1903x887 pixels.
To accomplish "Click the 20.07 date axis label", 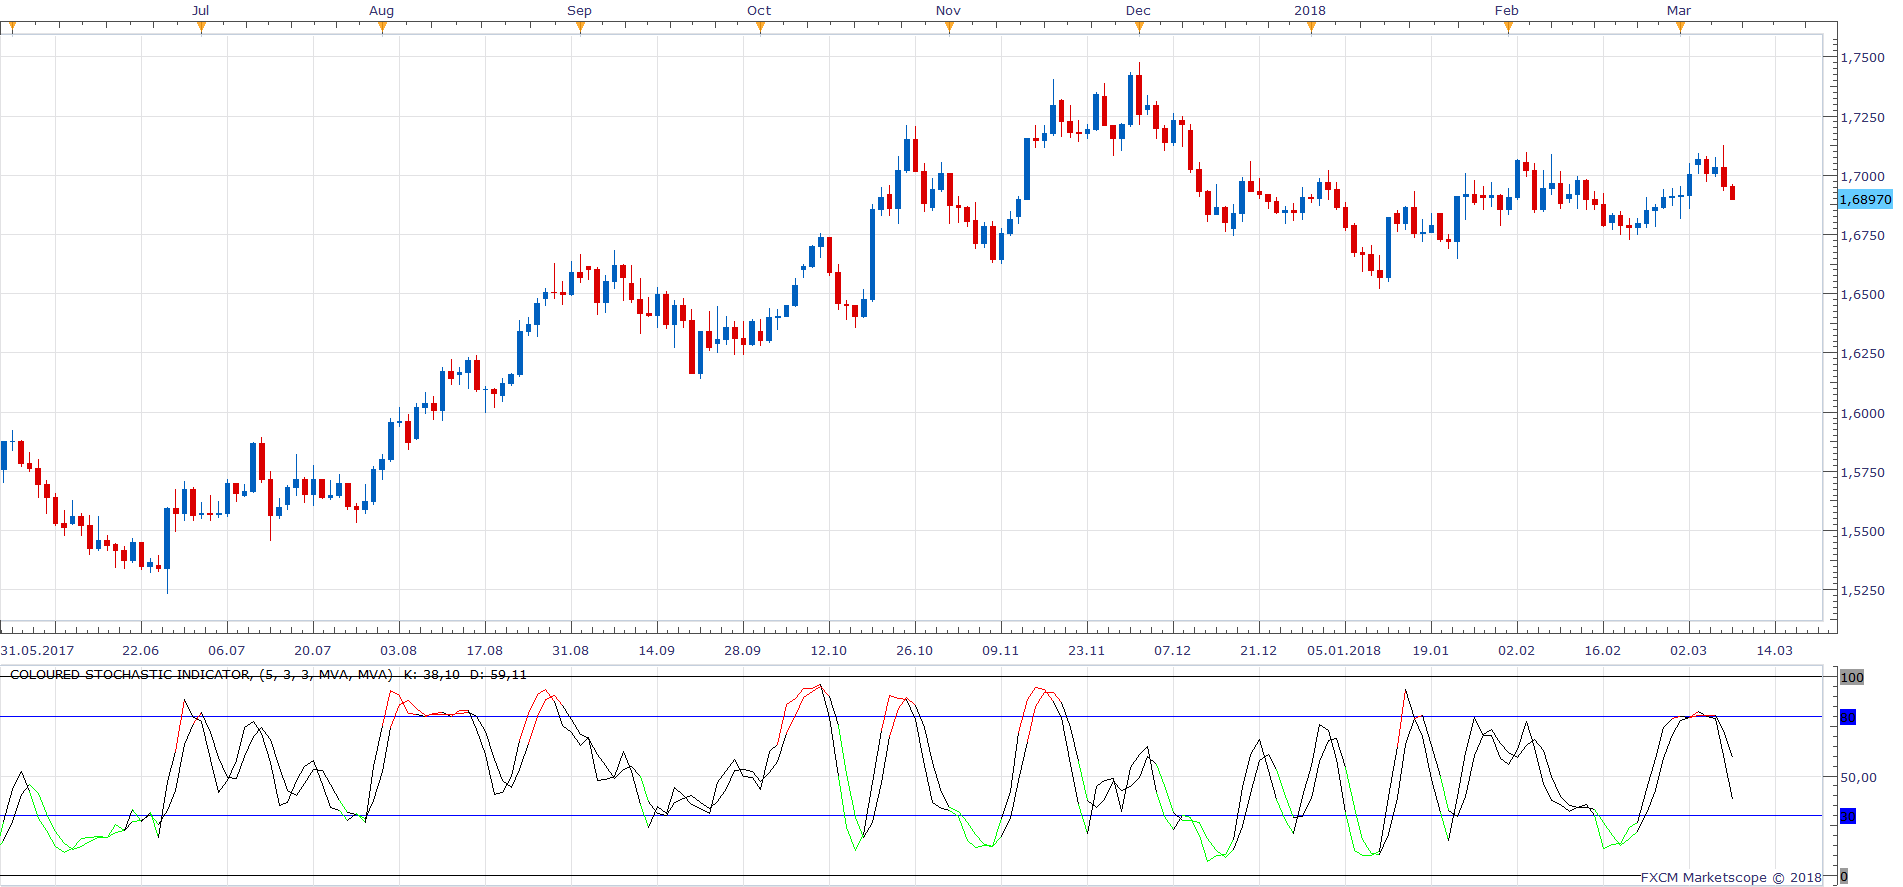I will [x=313, y=650].
